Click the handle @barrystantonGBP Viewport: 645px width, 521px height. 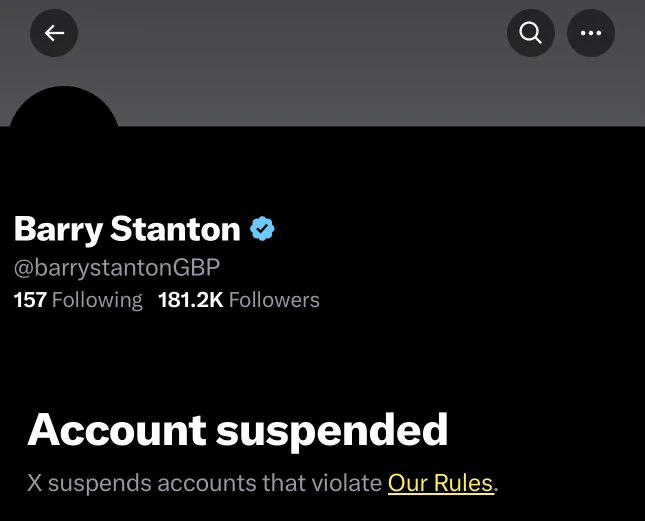117,268
